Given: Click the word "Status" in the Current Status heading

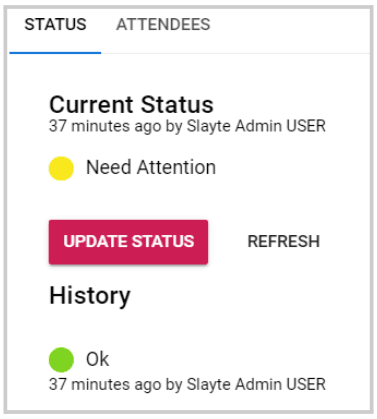Looking at the screenshot, I should pyautogui.click(x=177, y=105).
